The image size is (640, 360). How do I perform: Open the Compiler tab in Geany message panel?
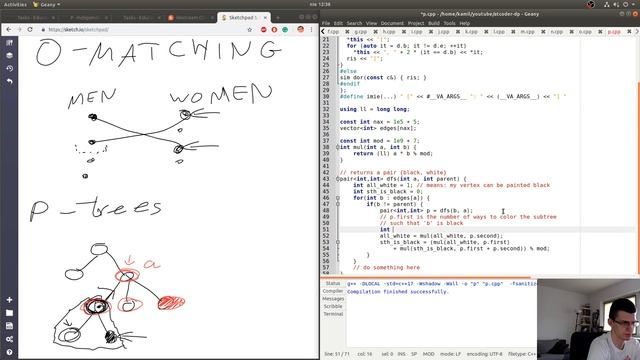[x=333, y=291]
